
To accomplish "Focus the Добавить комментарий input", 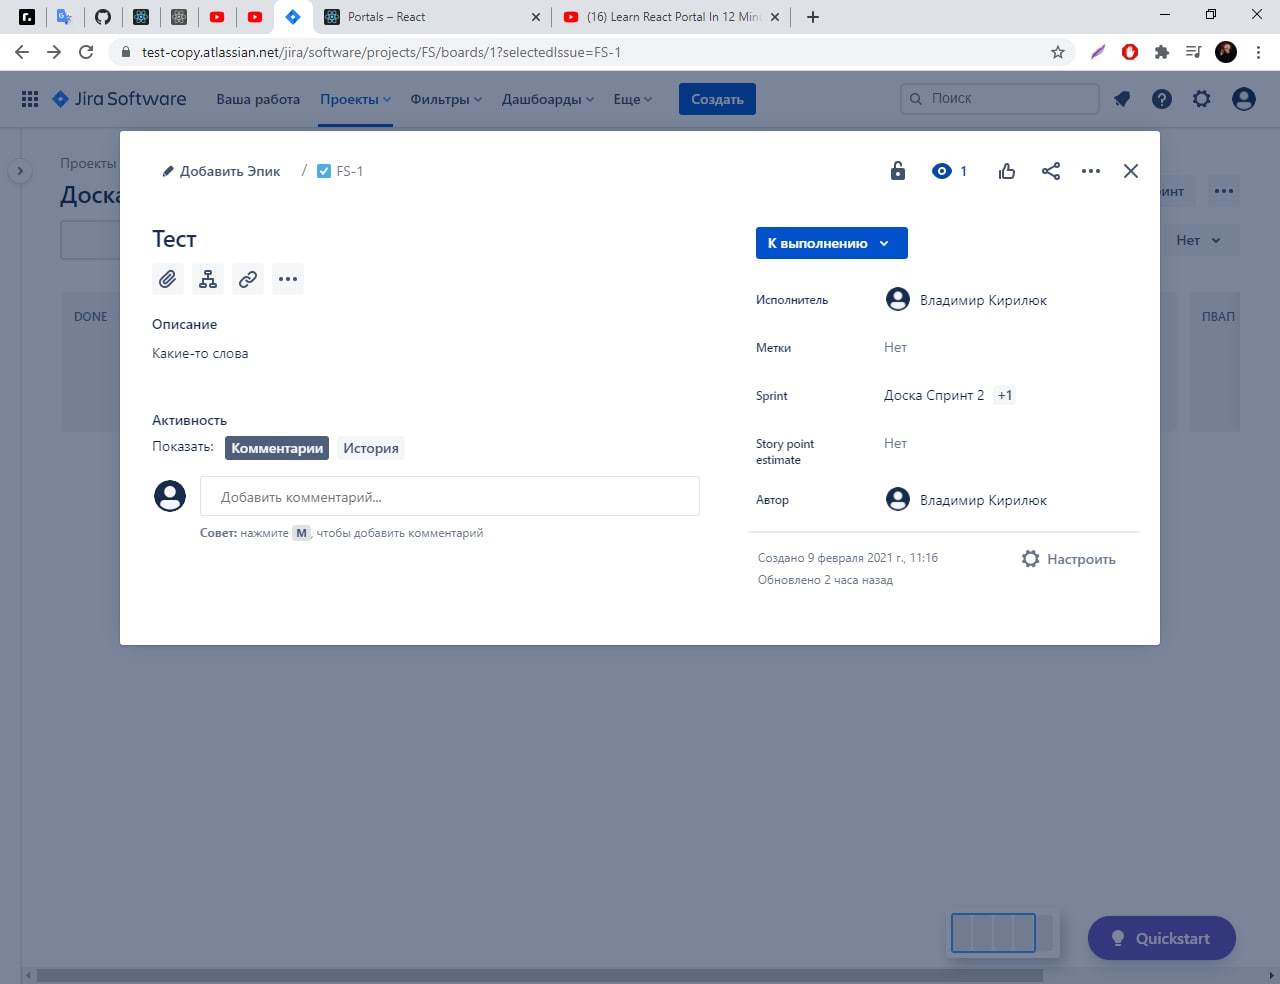I will point(450,496).
